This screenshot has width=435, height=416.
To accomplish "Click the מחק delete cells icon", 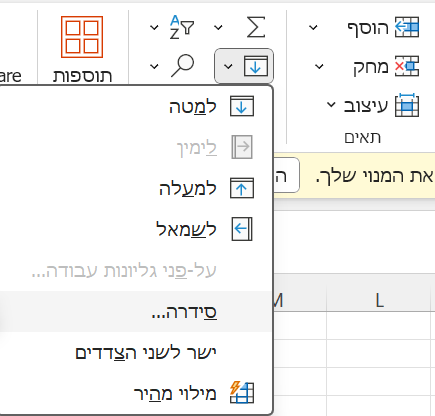I will pyautogui.click(x=407, y=66).
